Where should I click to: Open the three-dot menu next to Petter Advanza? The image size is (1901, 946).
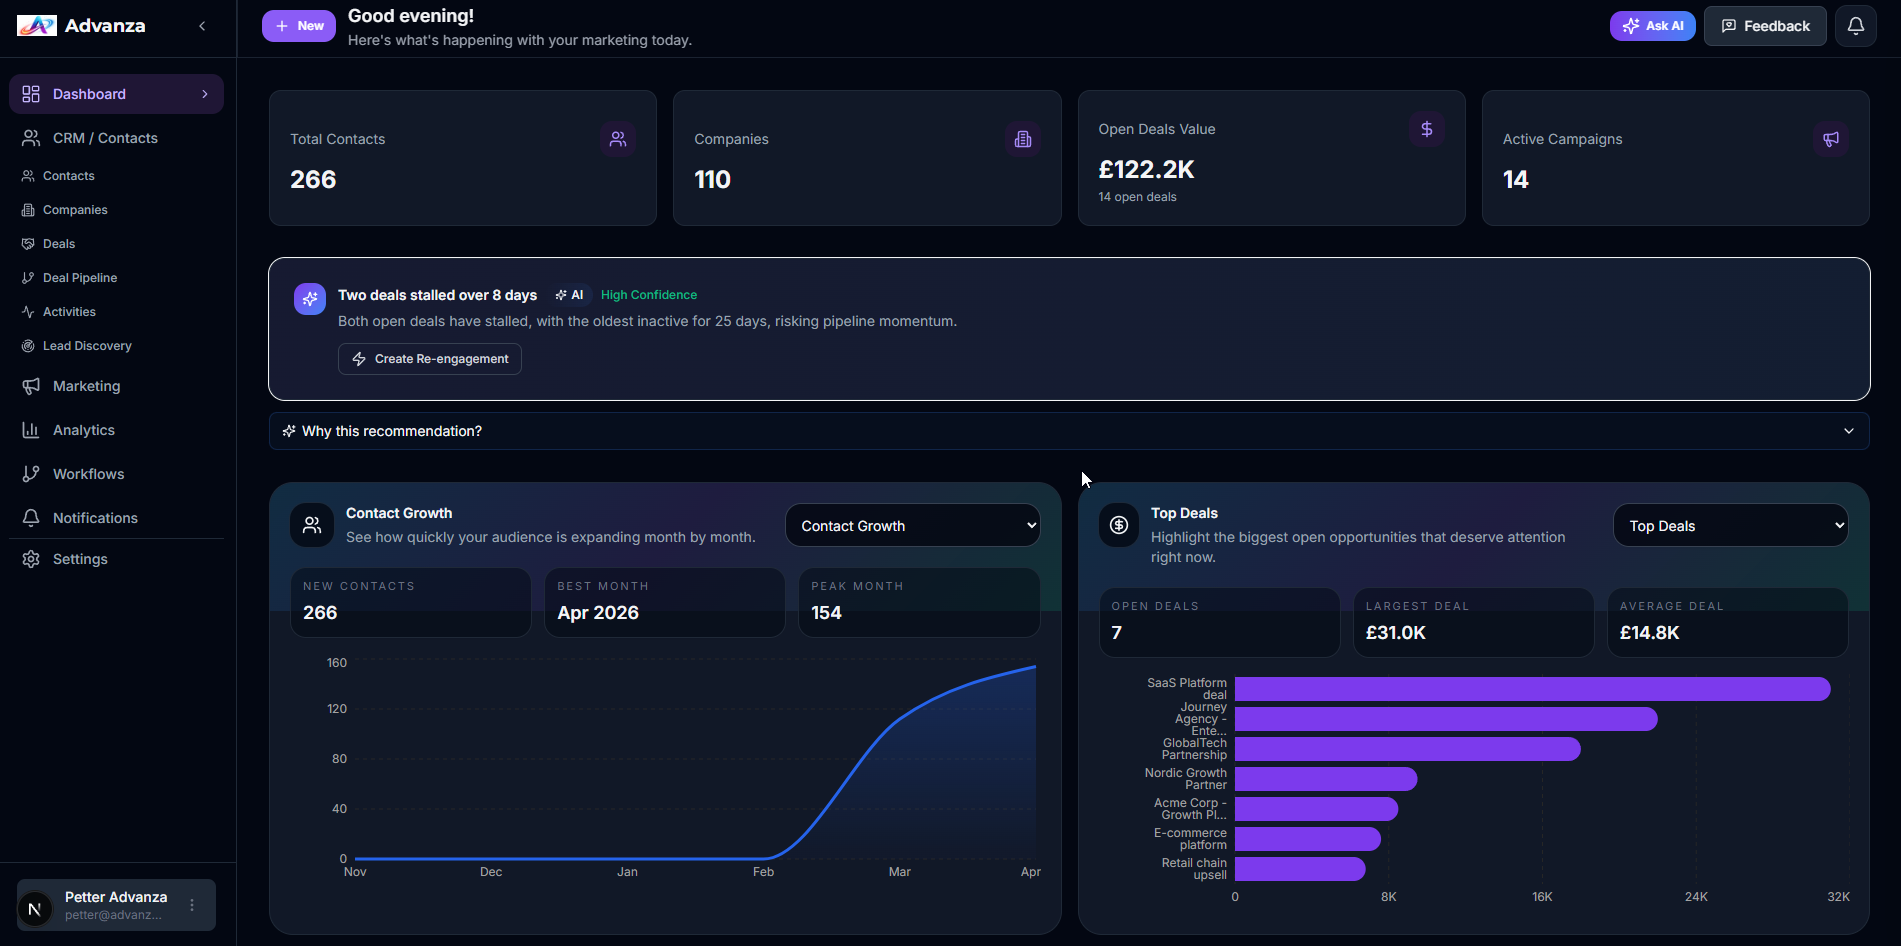[191, 905]
